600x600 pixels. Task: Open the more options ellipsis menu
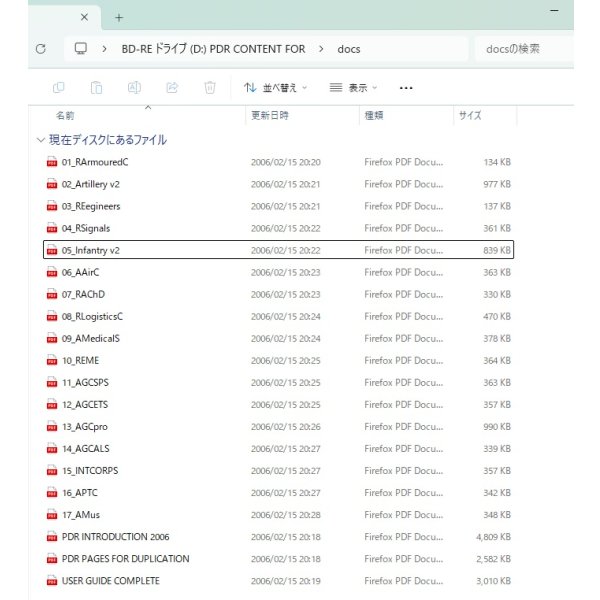[x=406, y=88]
